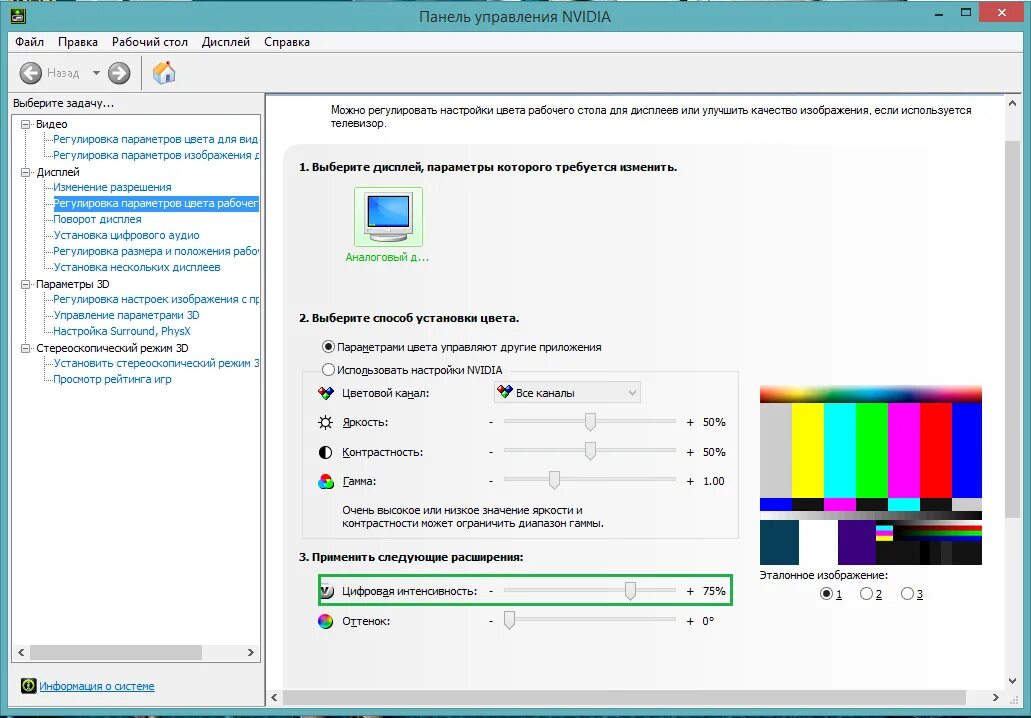Choose reference image 1 radio button
The width and height of the screenshot is (1031, 718).
[x=827, y=594]
